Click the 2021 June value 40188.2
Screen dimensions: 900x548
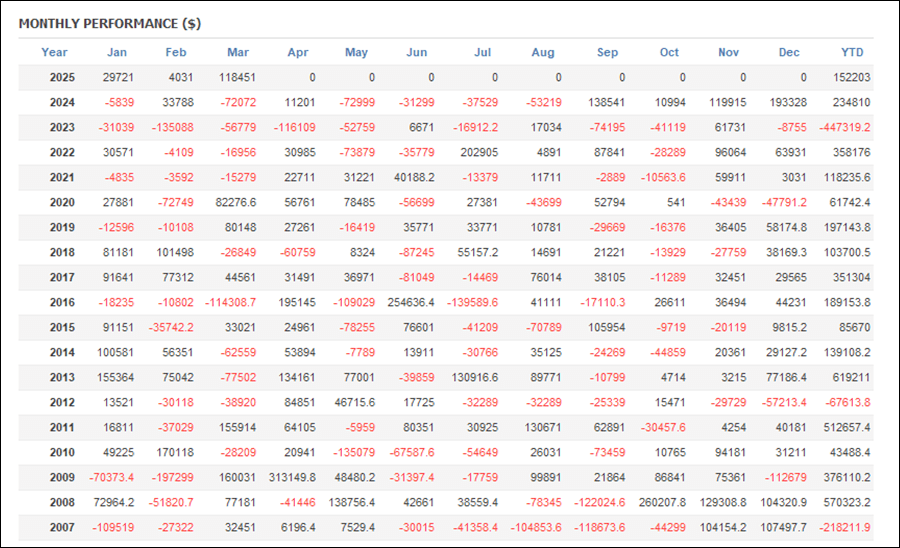414,177
